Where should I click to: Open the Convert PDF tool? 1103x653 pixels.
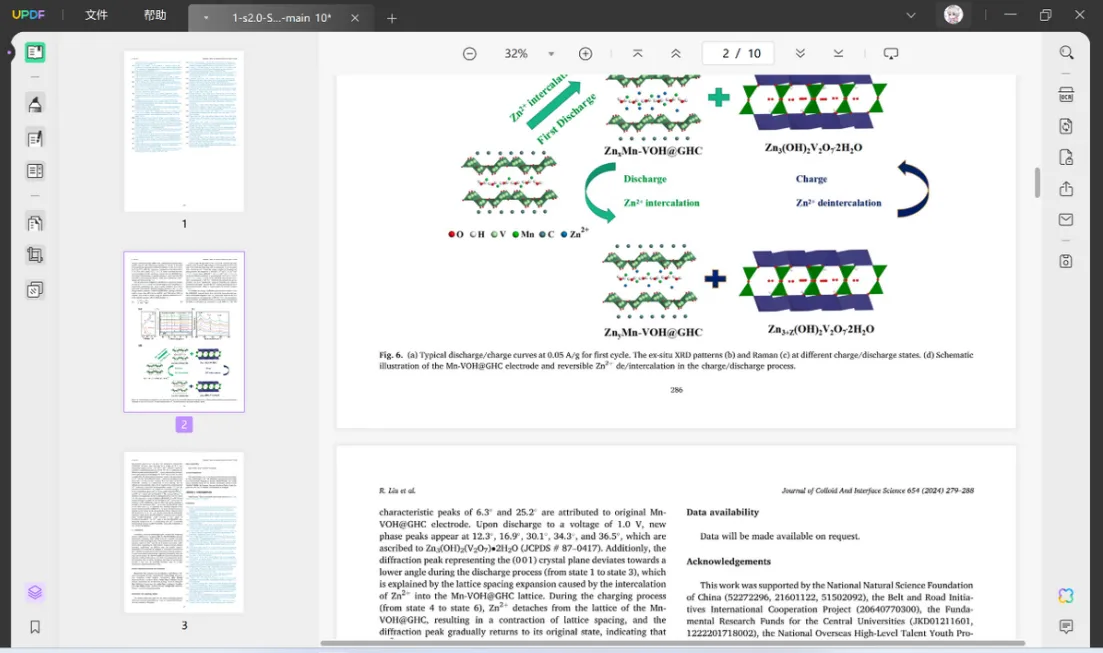(x=1066, y=126)
